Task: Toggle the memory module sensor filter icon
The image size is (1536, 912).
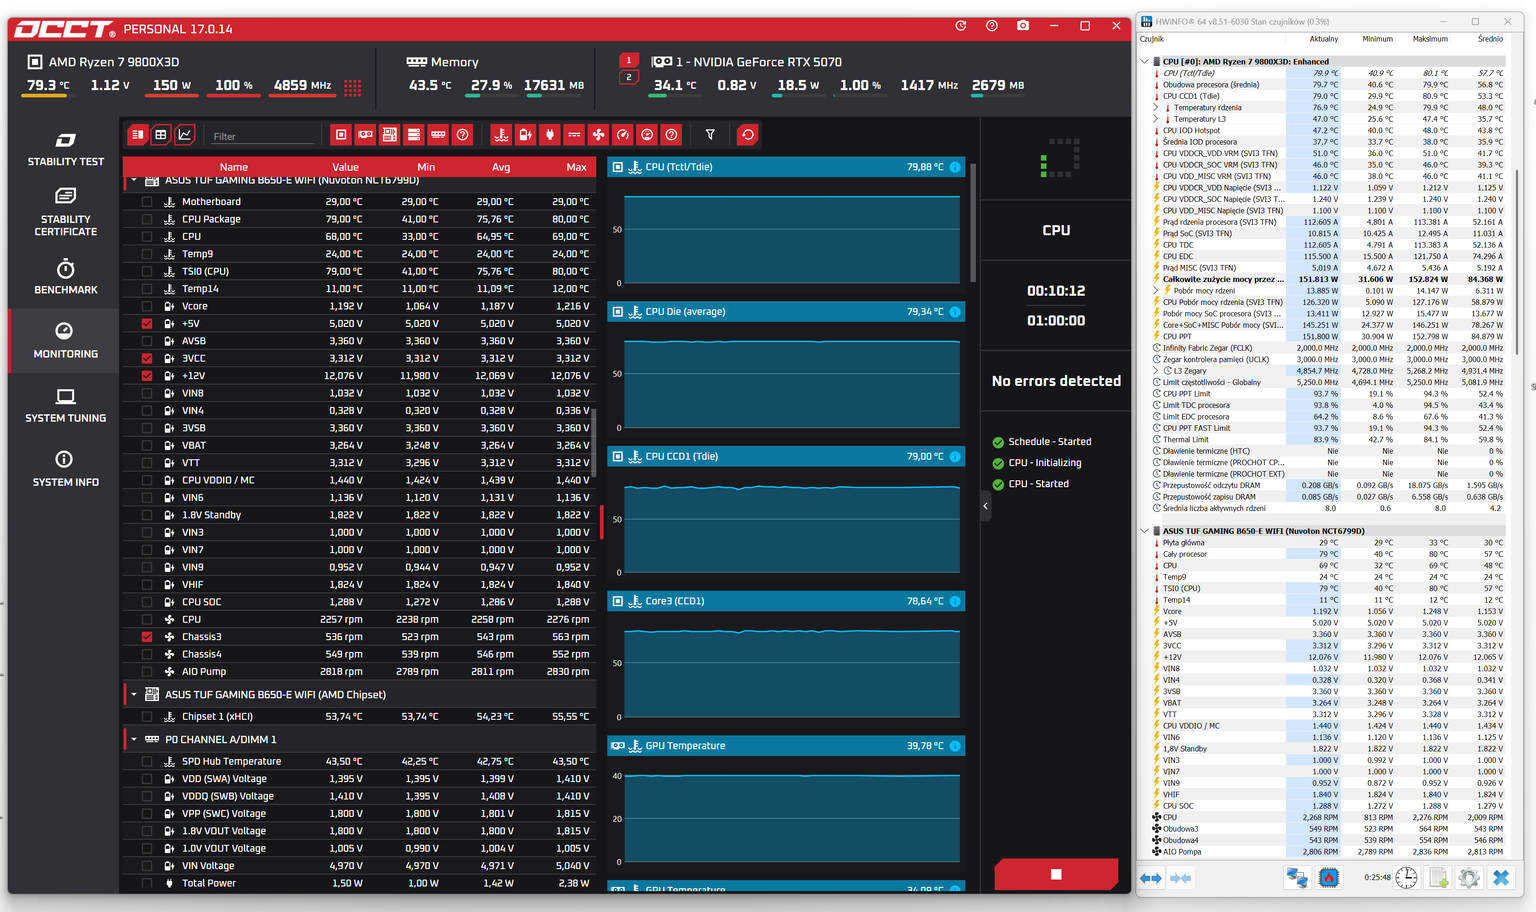Action: (438, 135)
